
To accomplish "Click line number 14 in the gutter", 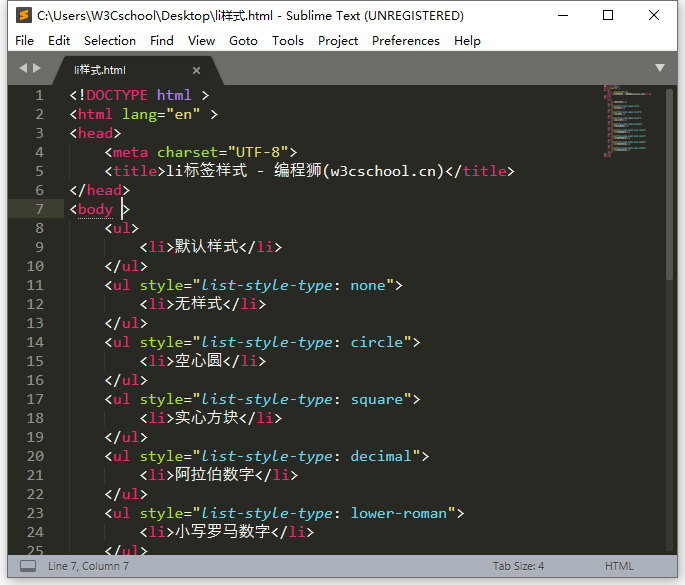I will (36, 342).
